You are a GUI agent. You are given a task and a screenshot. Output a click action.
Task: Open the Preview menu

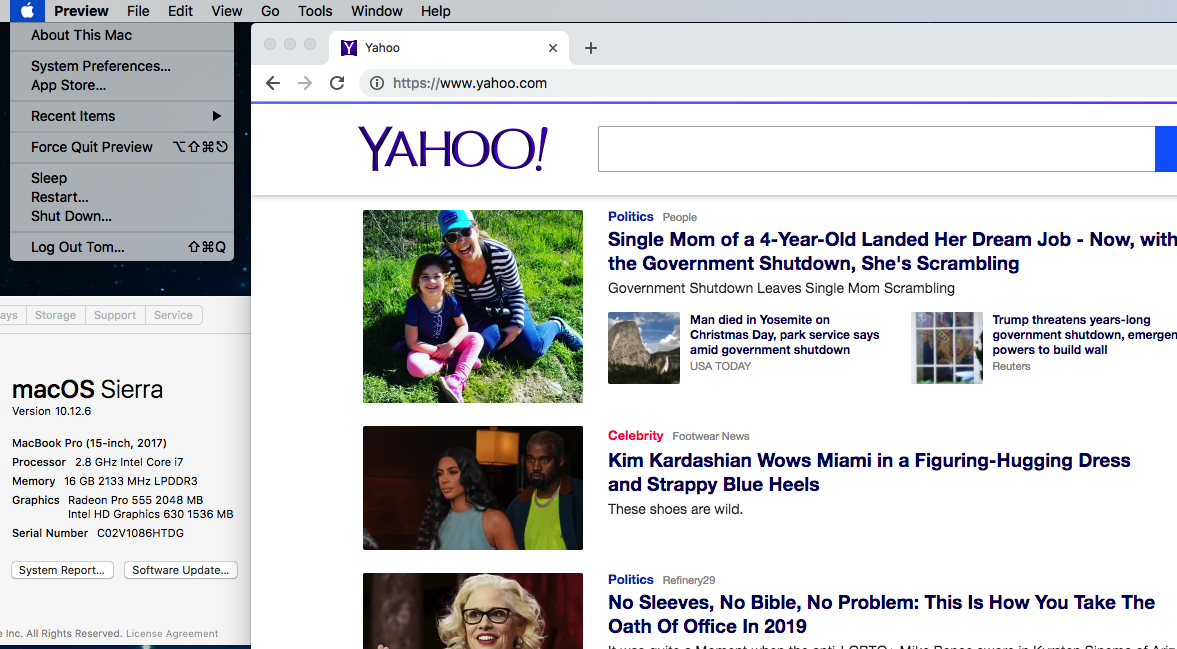81,11
